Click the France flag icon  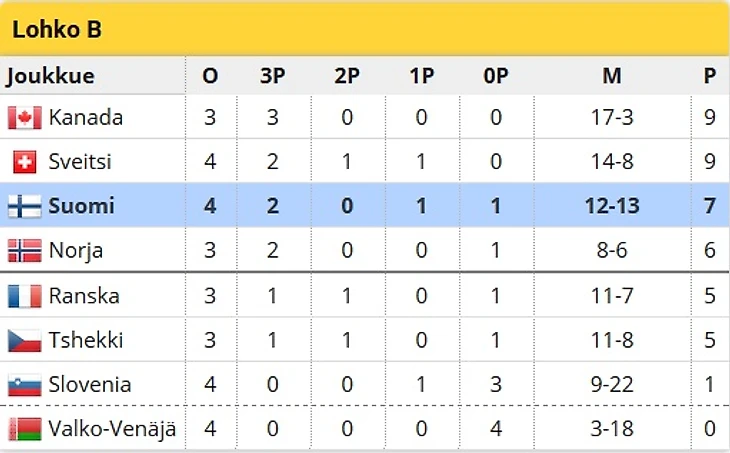click(24, 296)
